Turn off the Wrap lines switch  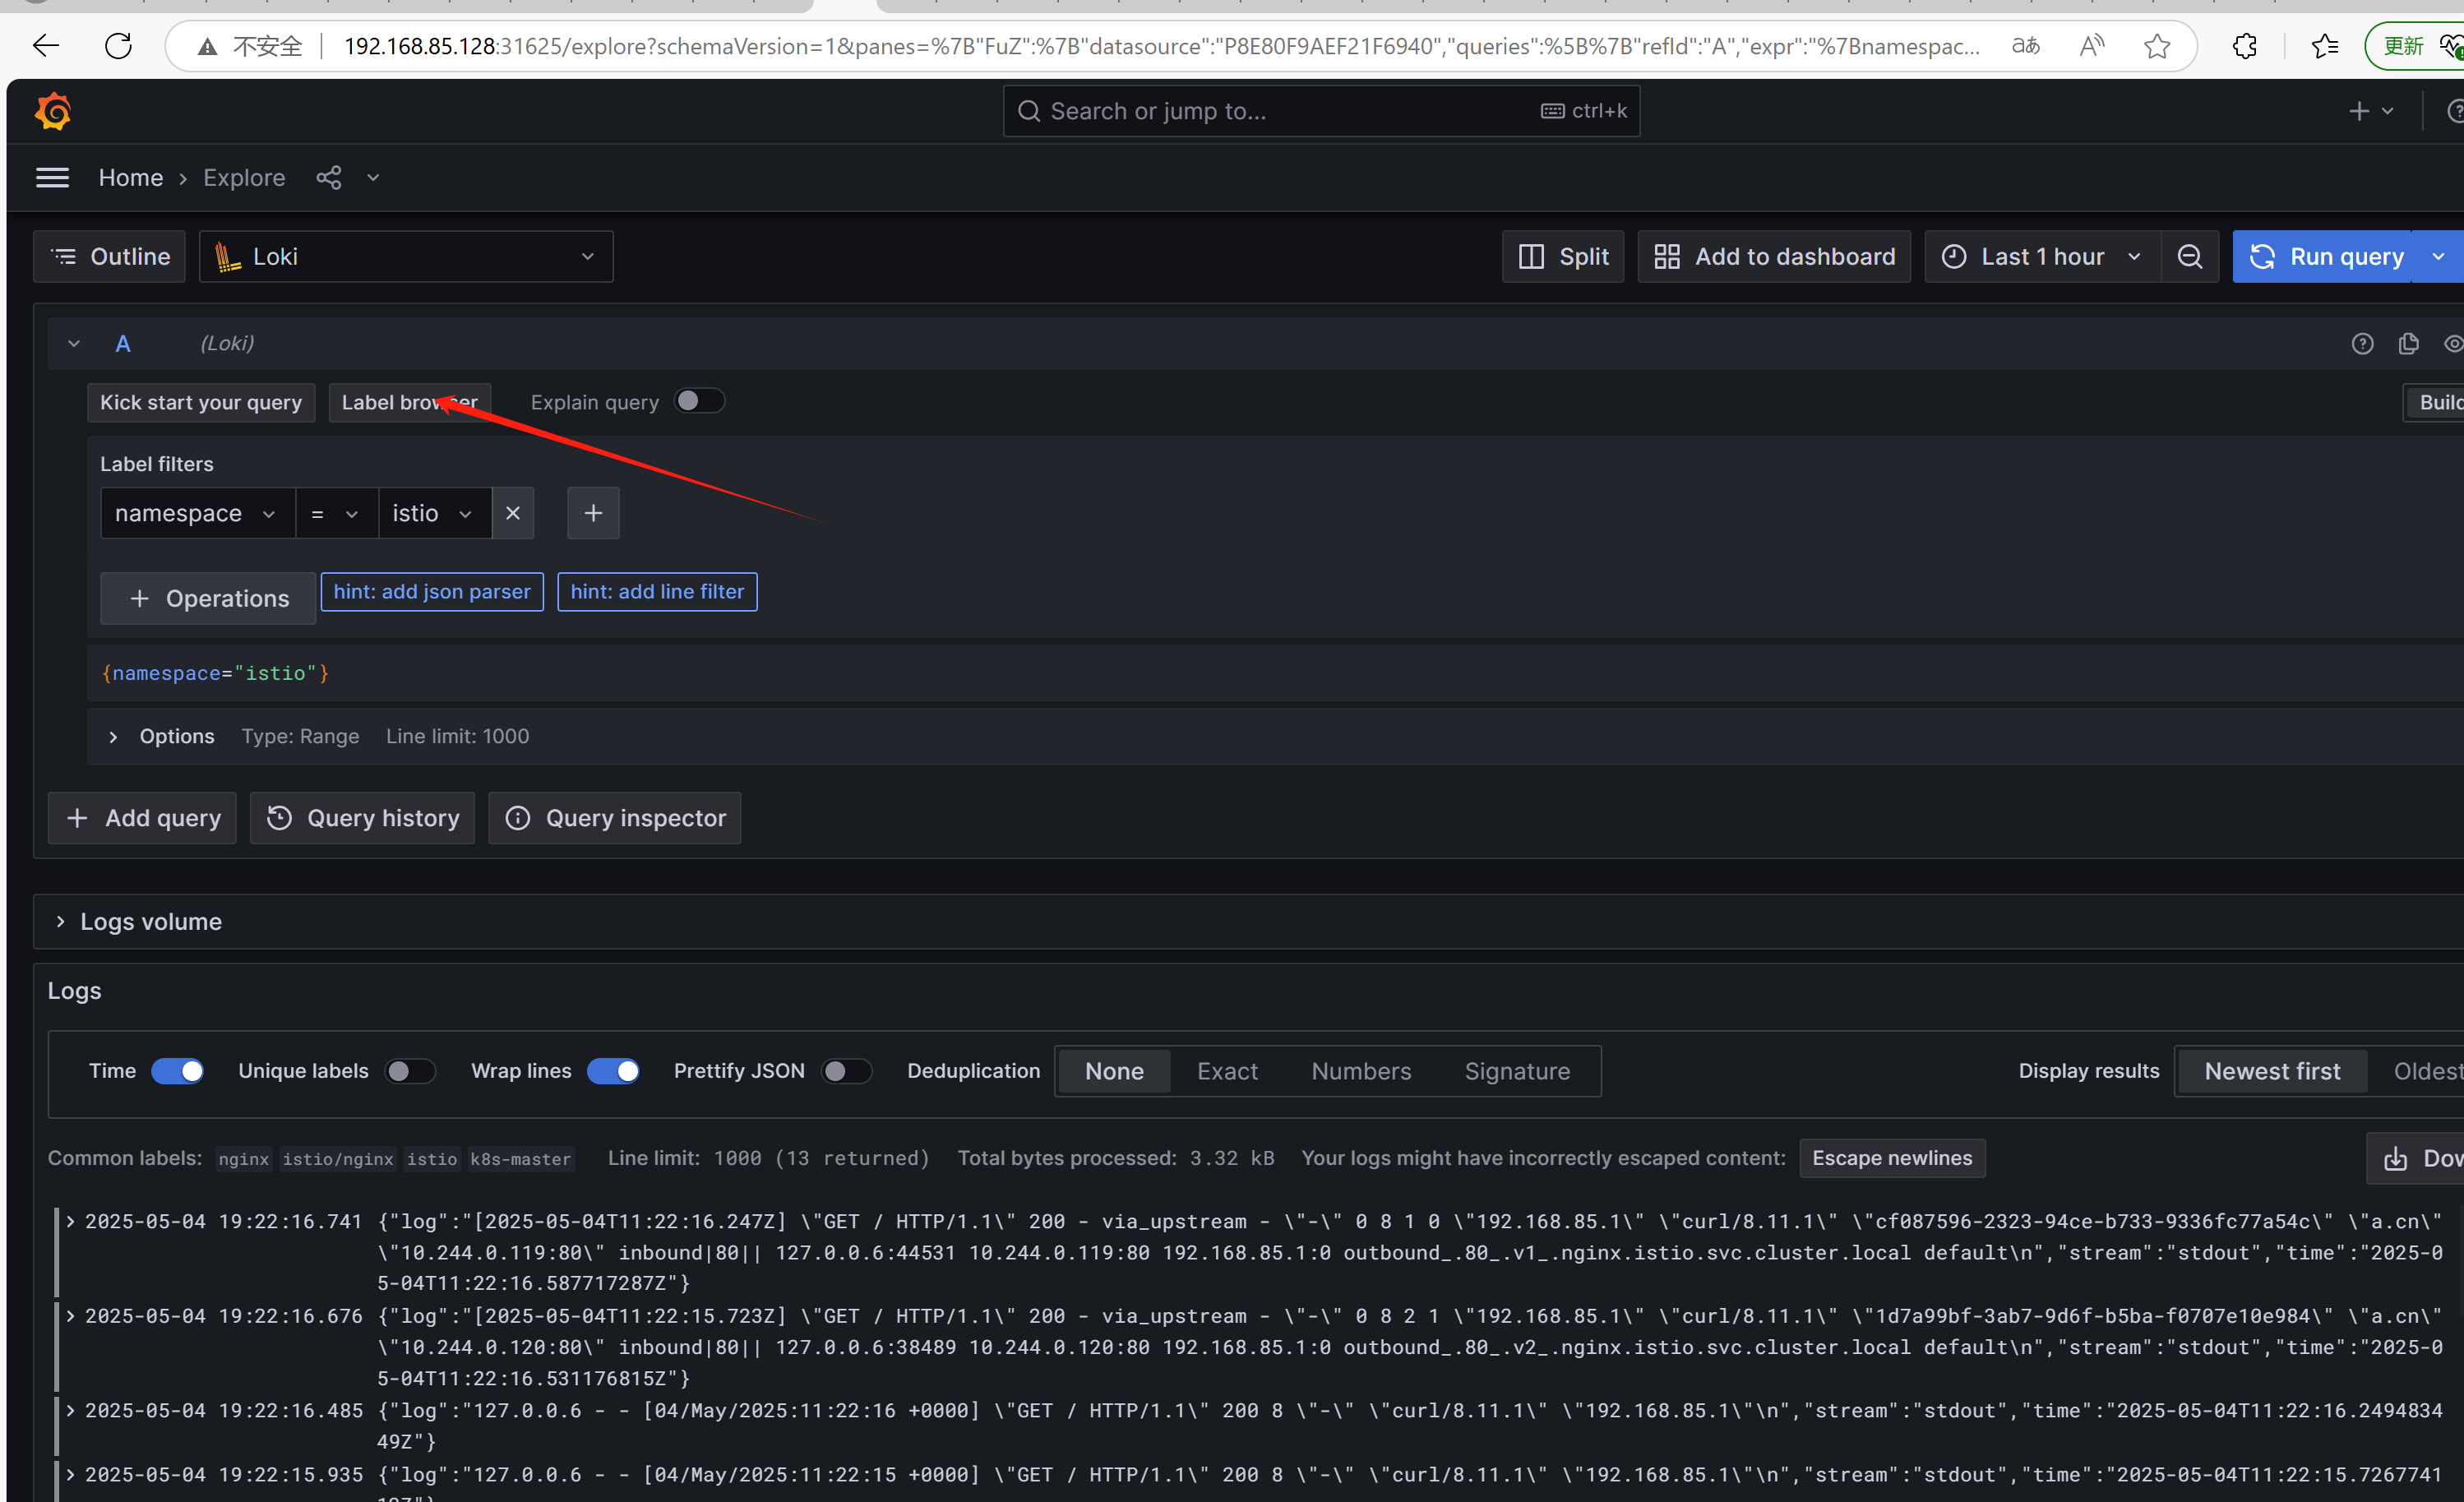pyautogui.click(x=612, y=1071)
